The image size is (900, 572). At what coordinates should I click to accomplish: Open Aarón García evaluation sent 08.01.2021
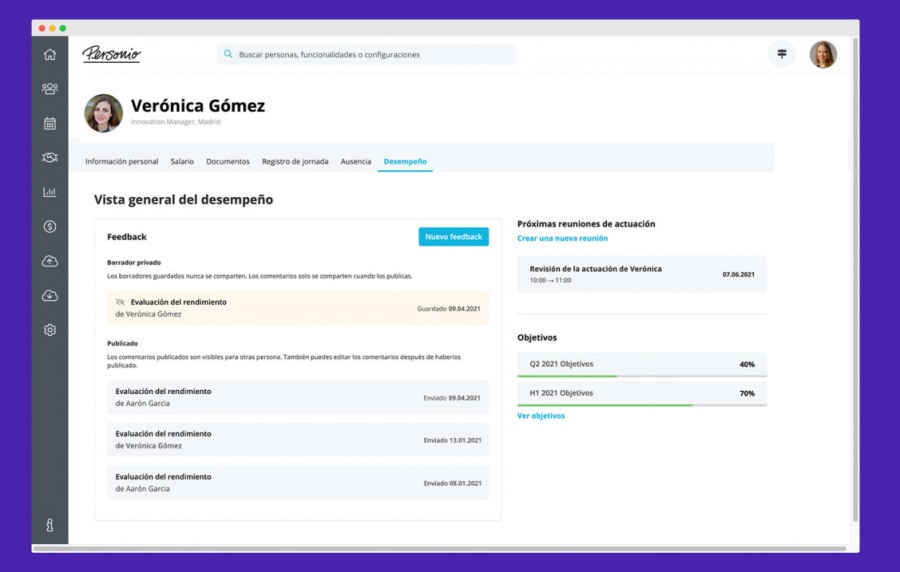(x=298, y=482)
